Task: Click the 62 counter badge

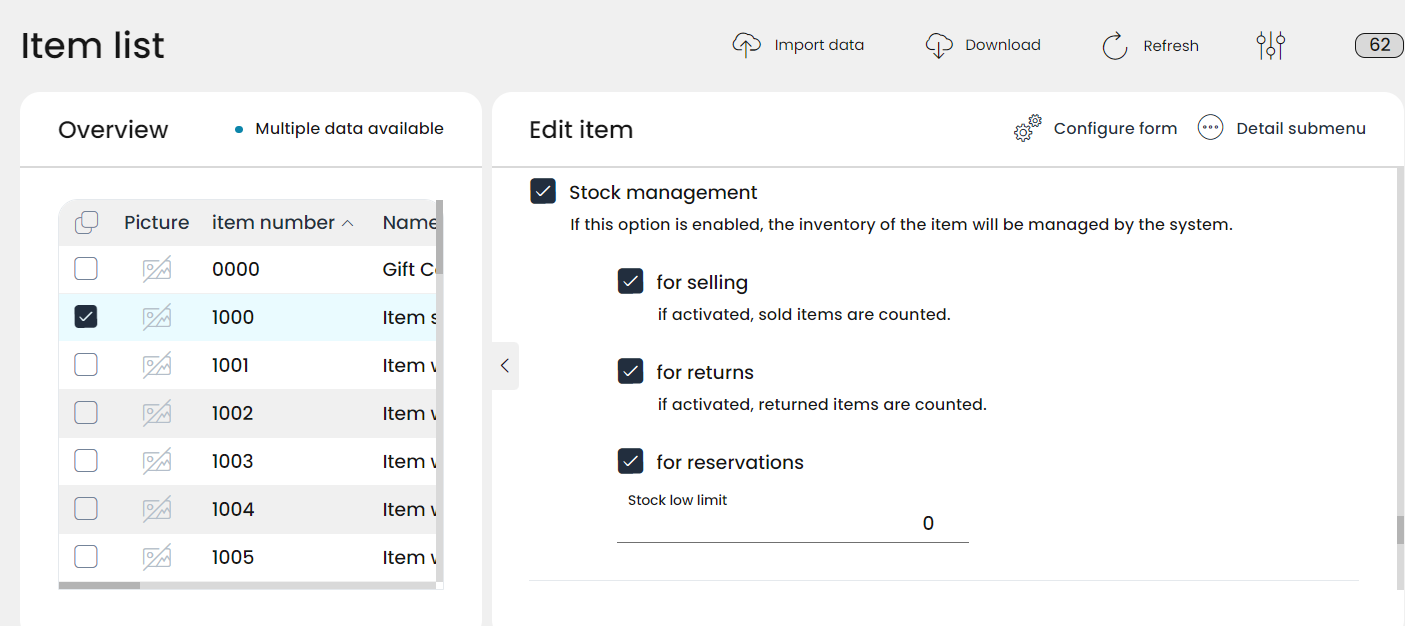Action: point(1380,45)
